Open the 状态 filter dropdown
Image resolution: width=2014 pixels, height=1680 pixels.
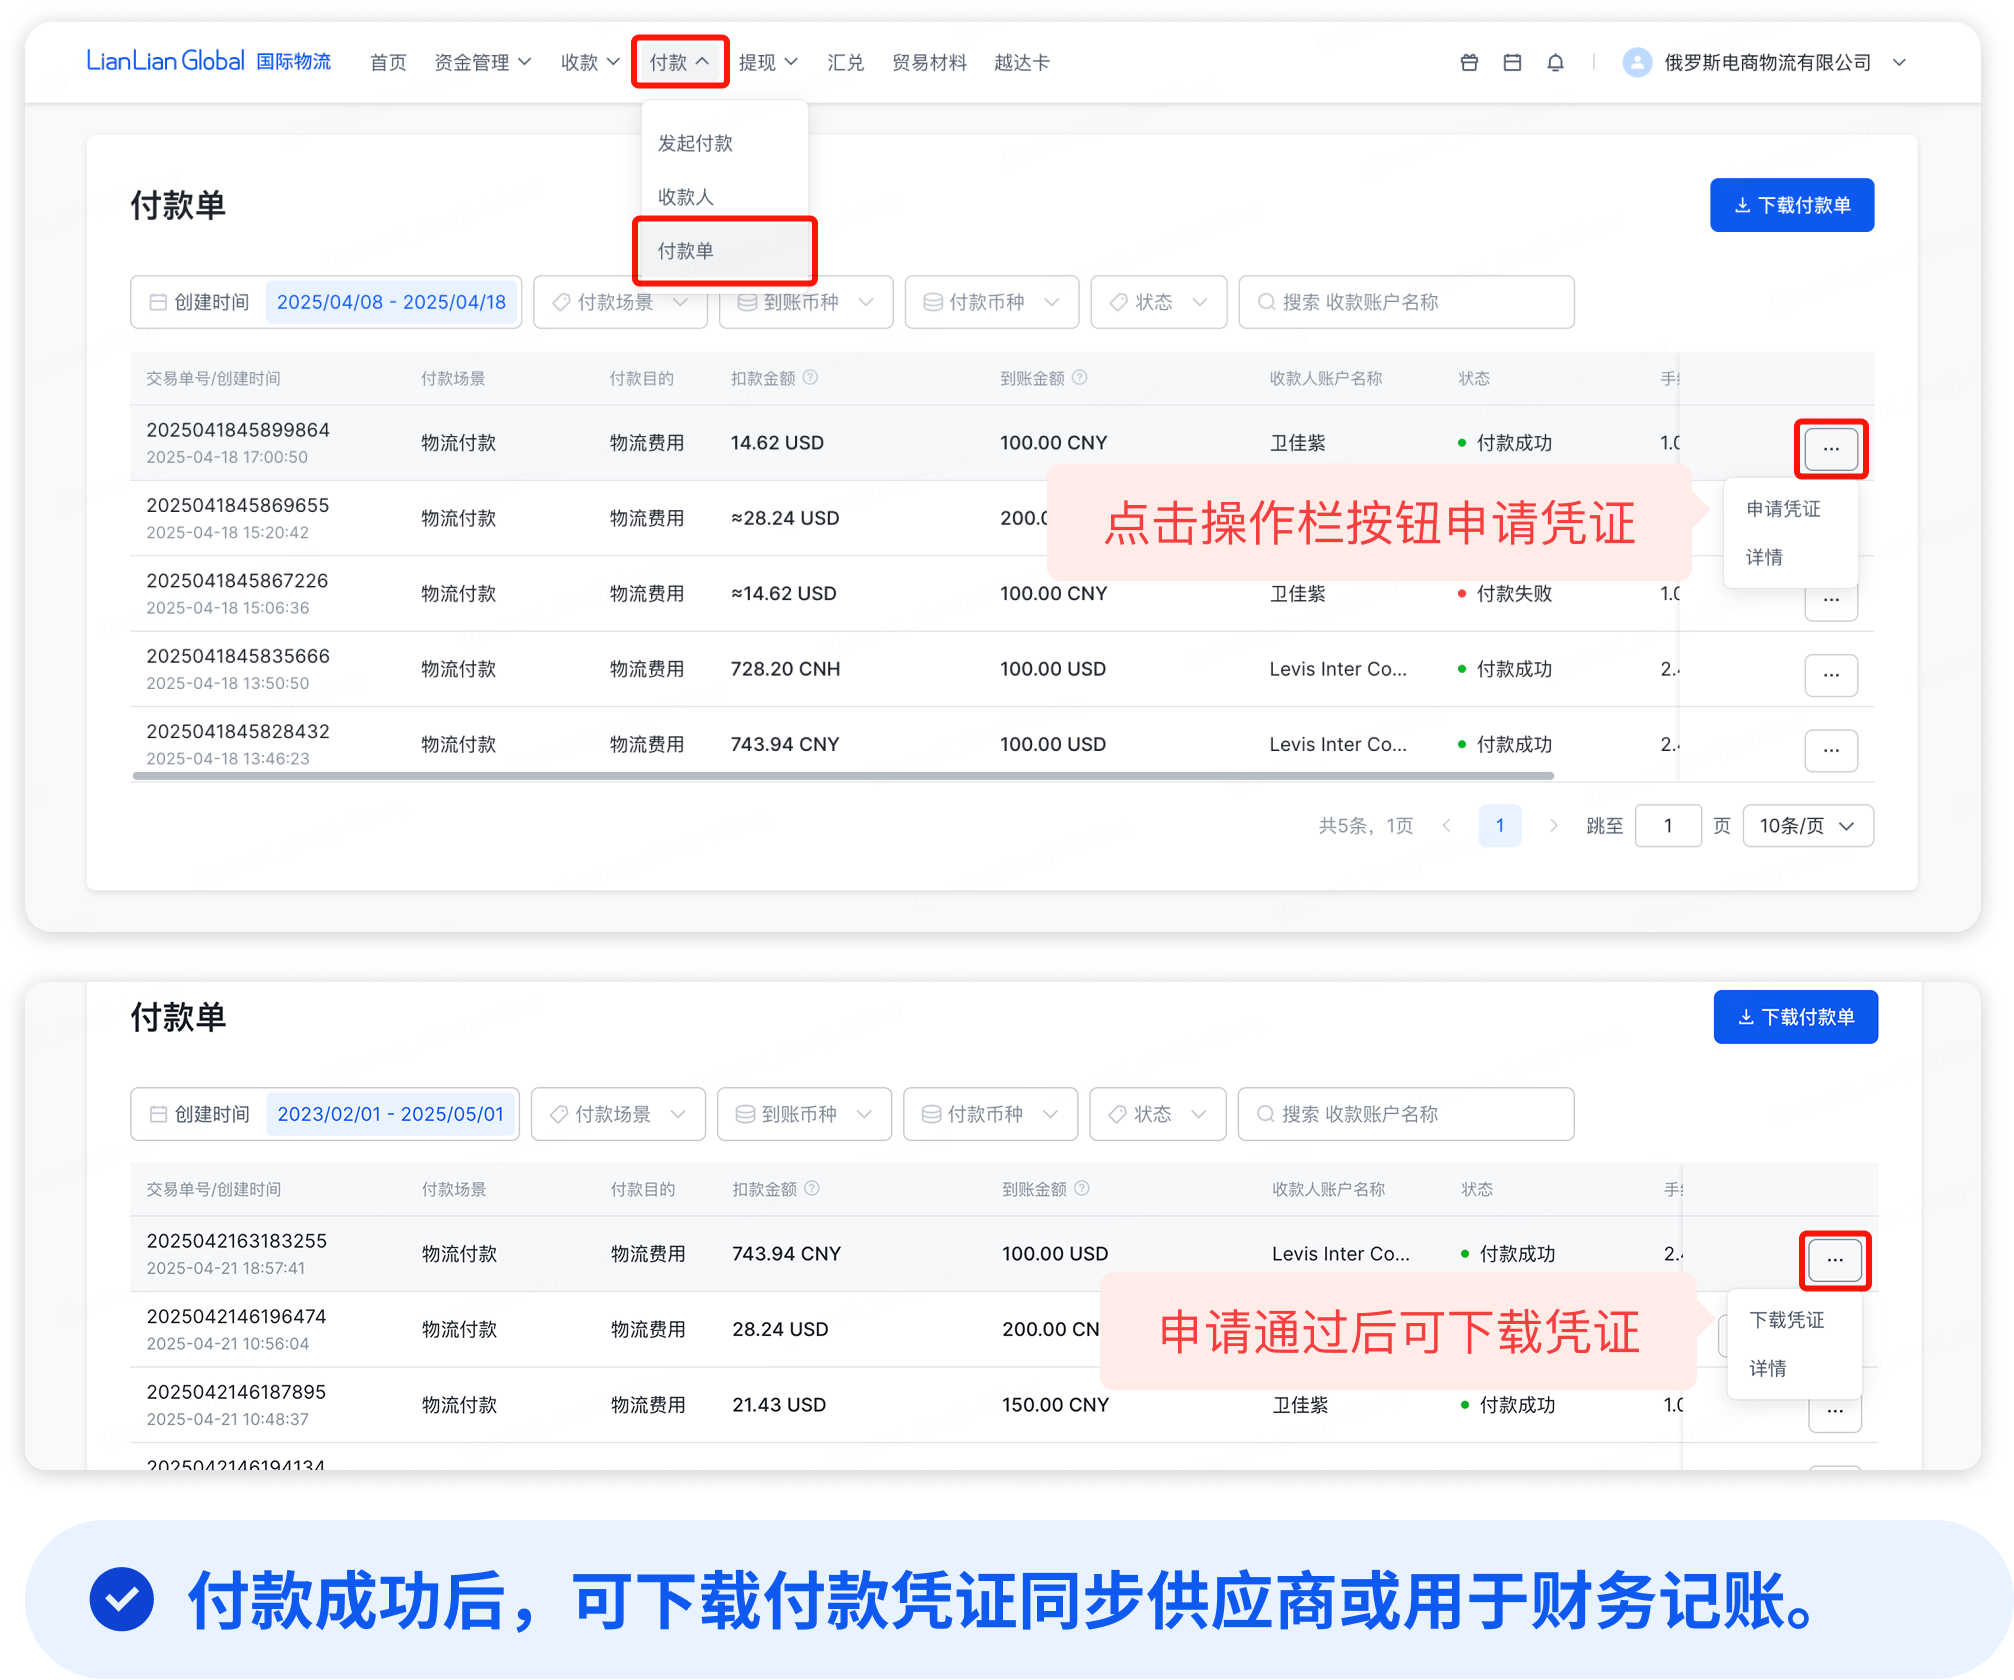click(x=1158, y=302)
